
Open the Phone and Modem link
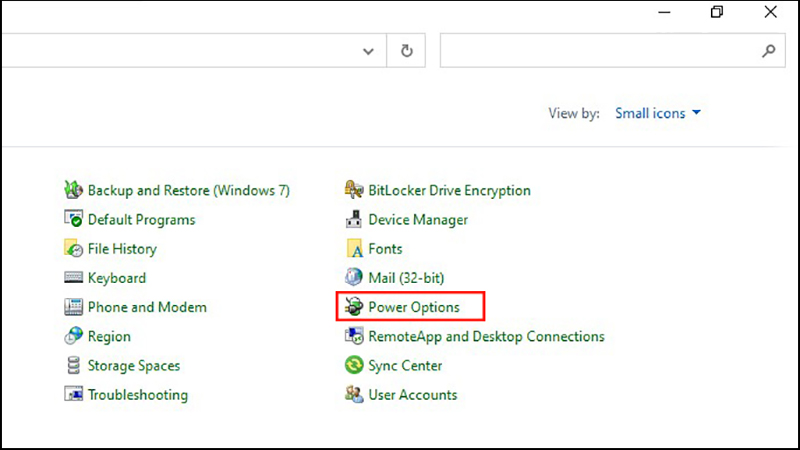click(x=147, y=307)
